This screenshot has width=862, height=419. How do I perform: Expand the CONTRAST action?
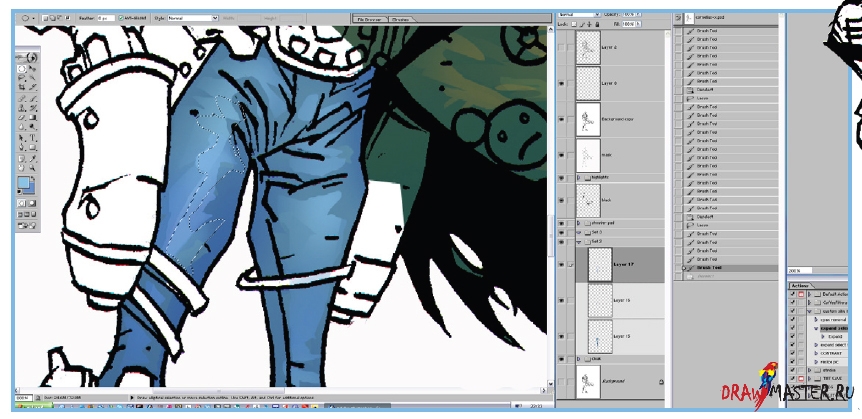click(816, 353)
